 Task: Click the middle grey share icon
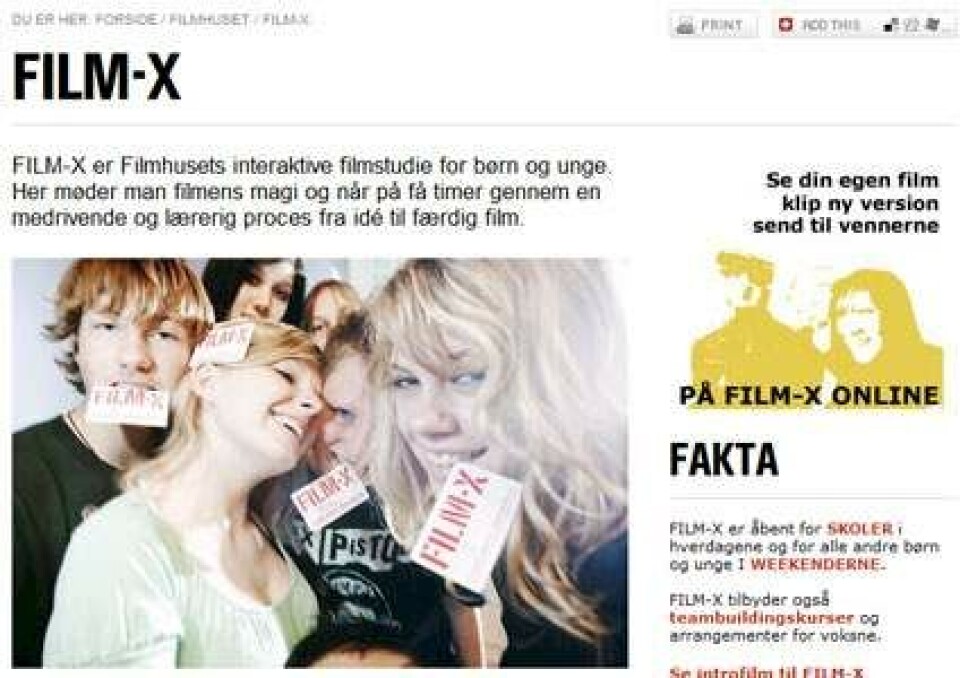(x=912, y=25)
